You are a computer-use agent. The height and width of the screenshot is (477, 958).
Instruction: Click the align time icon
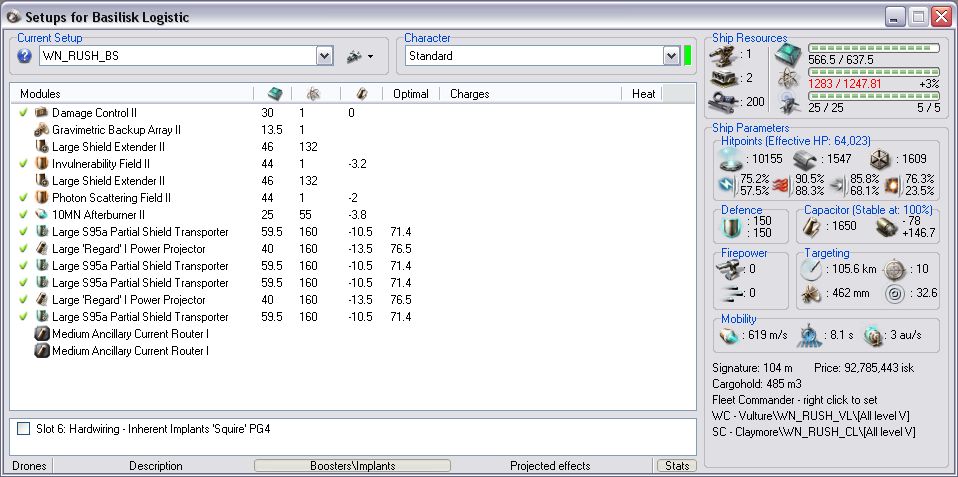coord(809,335)
